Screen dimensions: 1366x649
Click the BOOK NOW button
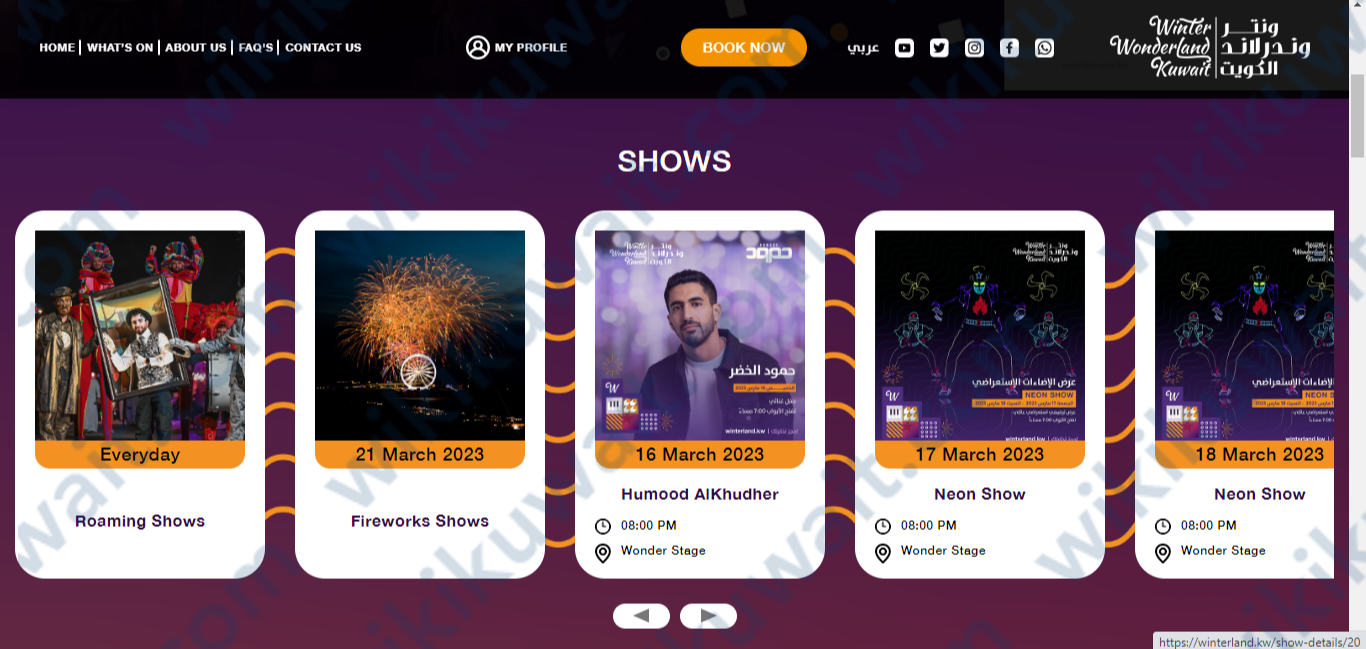[x=744, y=47]
